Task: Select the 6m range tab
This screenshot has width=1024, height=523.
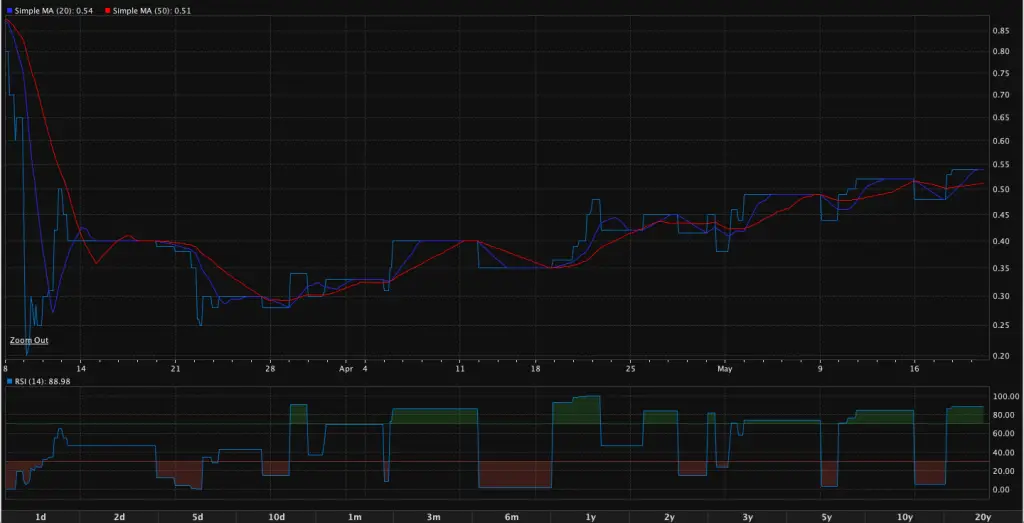Action: pyautogui.click(x=512, y=516)
